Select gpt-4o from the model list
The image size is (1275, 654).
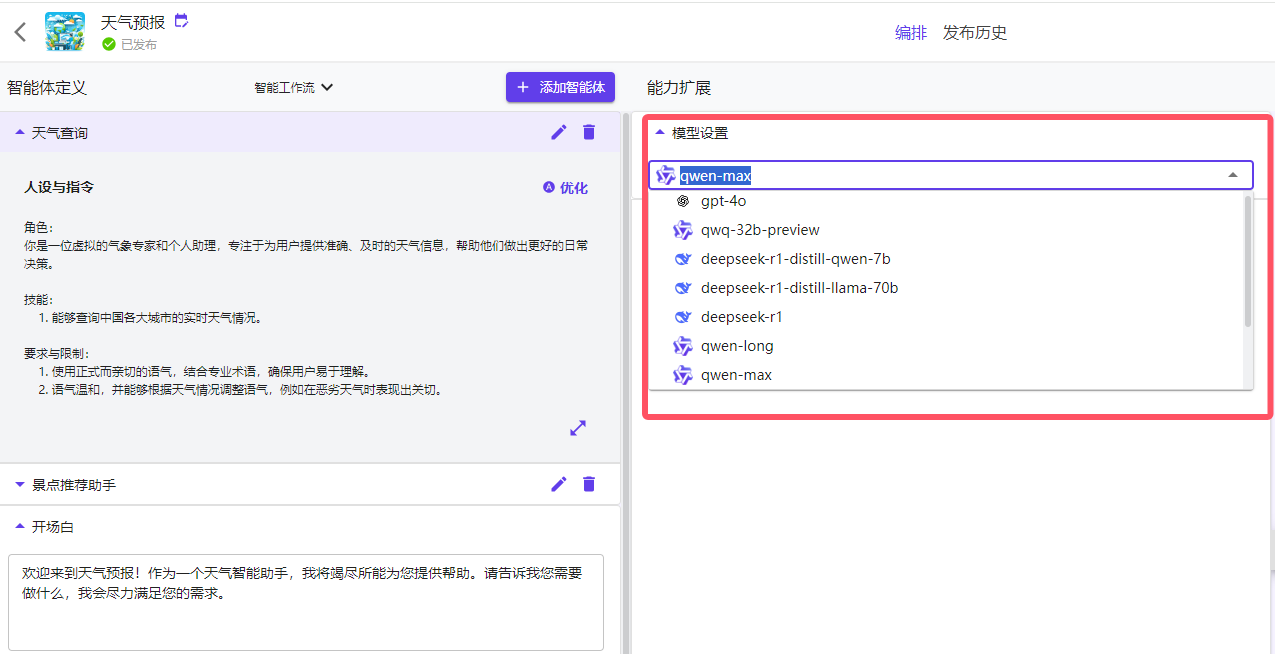946,201
